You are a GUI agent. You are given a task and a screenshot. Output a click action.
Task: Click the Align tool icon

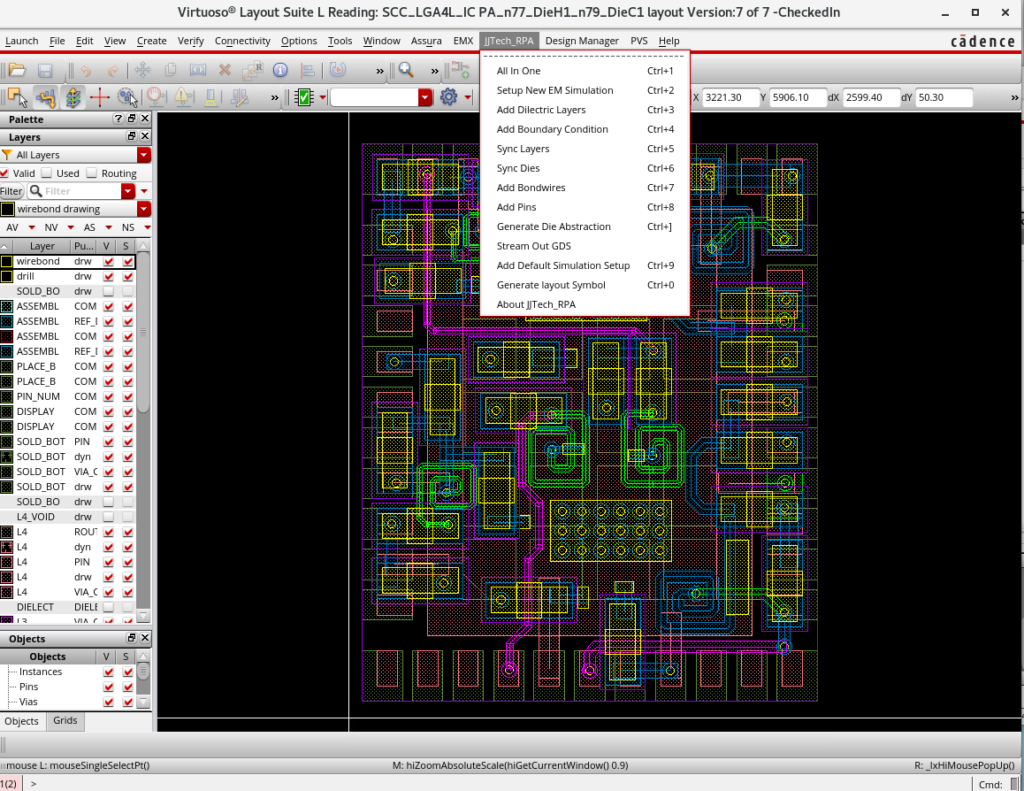coord(307,70)
